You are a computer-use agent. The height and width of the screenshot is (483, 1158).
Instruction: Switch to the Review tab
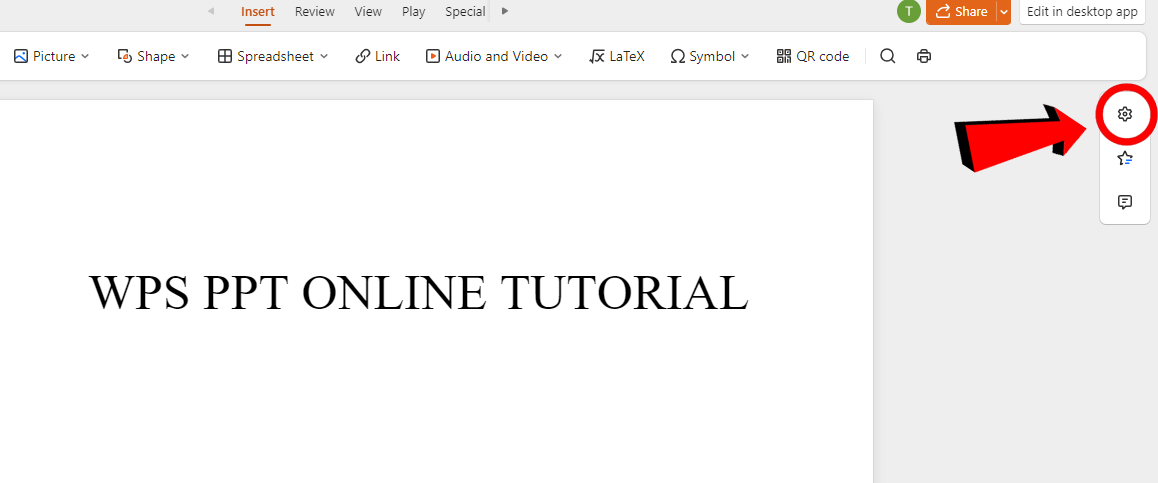[x=315, y=12]
